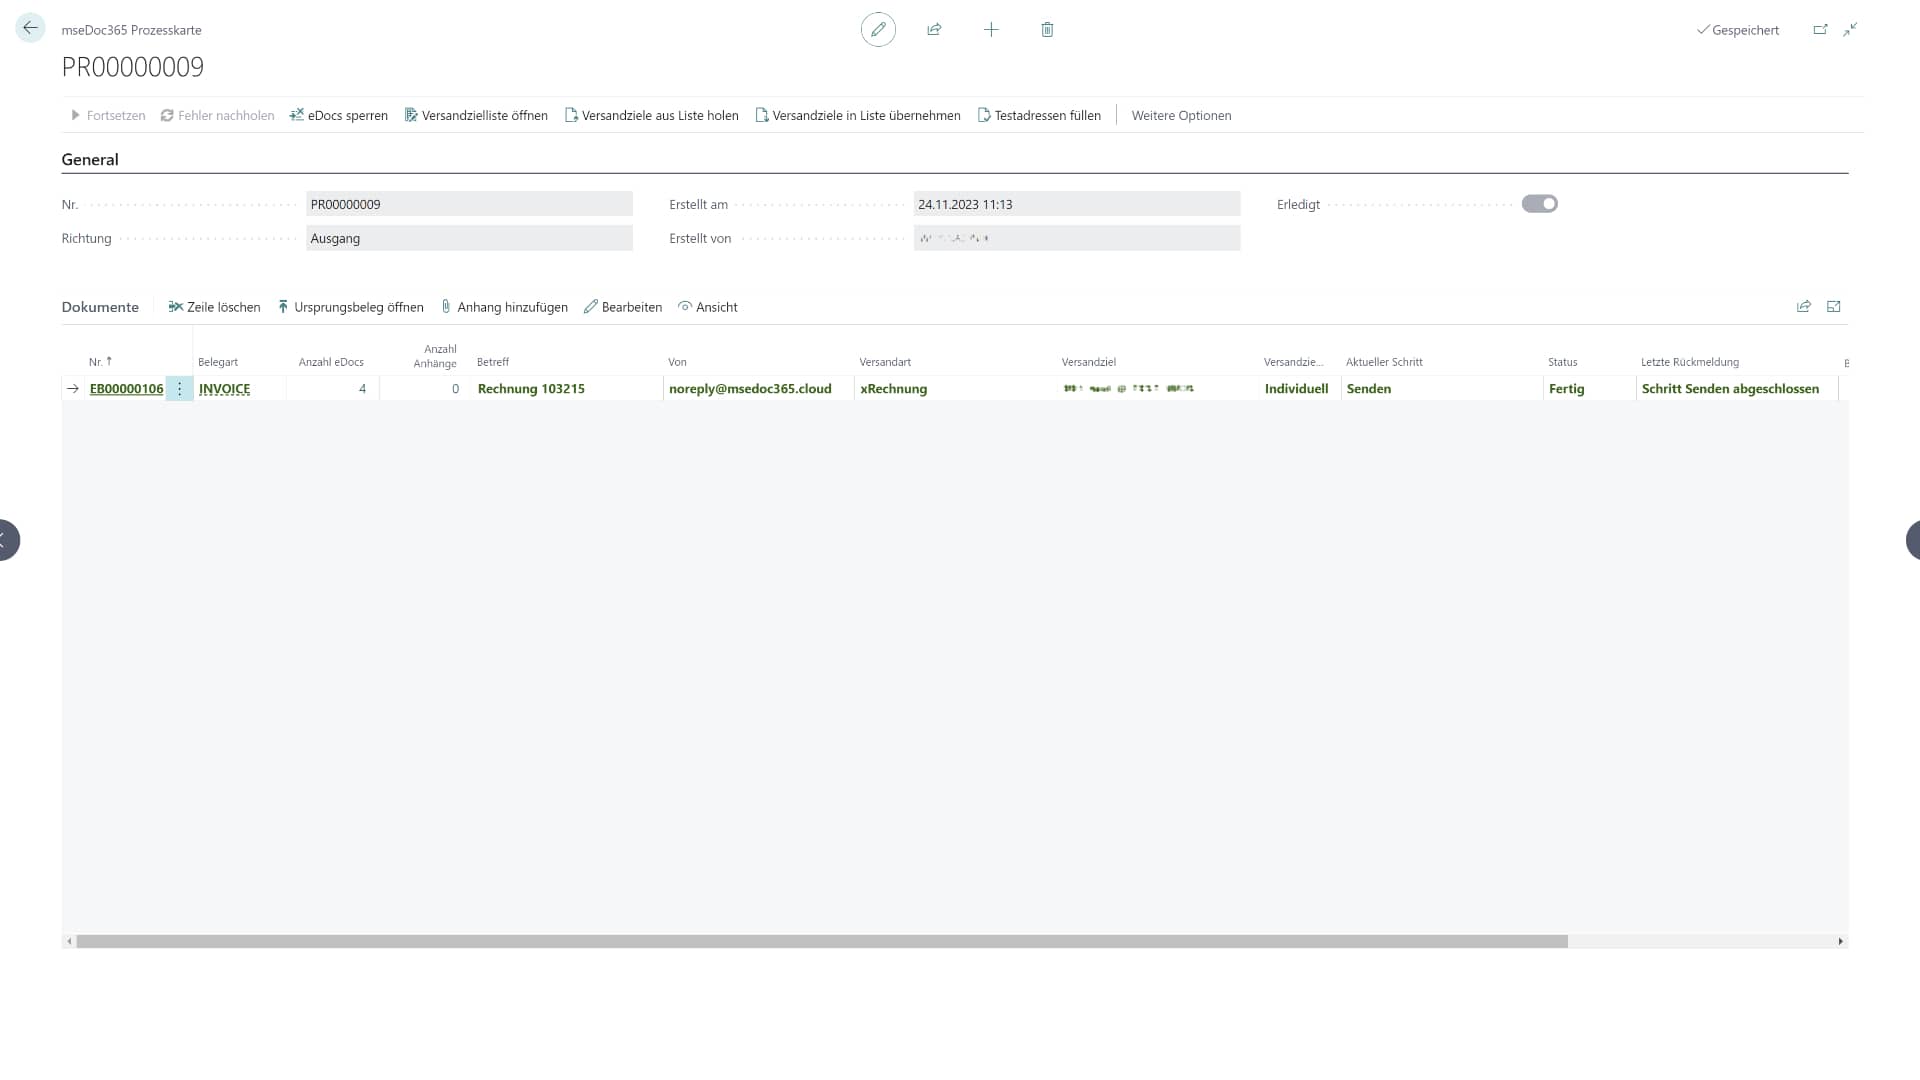Click the Gespeichert saved indicator

(x=1738, y=30)
